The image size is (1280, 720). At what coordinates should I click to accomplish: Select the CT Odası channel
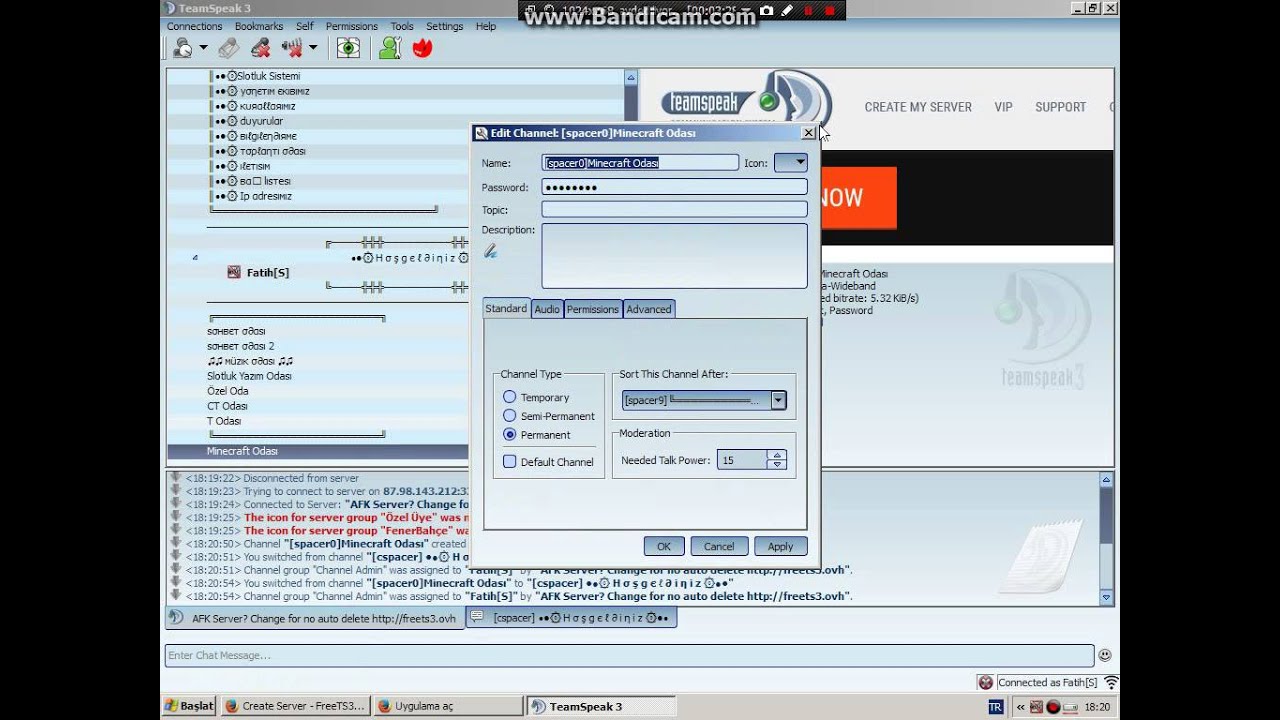coord(227,406)
